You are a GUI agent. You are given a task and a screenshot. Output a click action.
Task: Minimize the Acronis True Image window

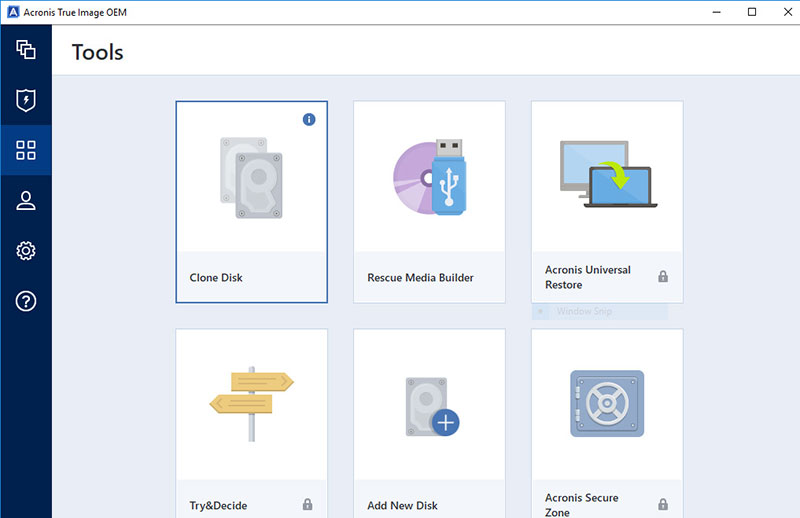click(x=717, y=12)
